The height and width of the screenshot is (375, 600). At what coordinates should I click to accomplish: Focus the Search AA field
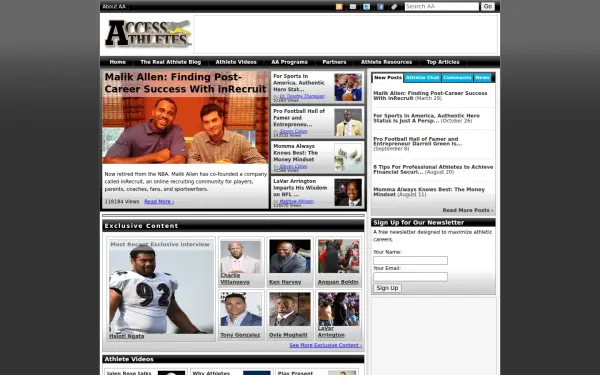click(x=442, y=7)
